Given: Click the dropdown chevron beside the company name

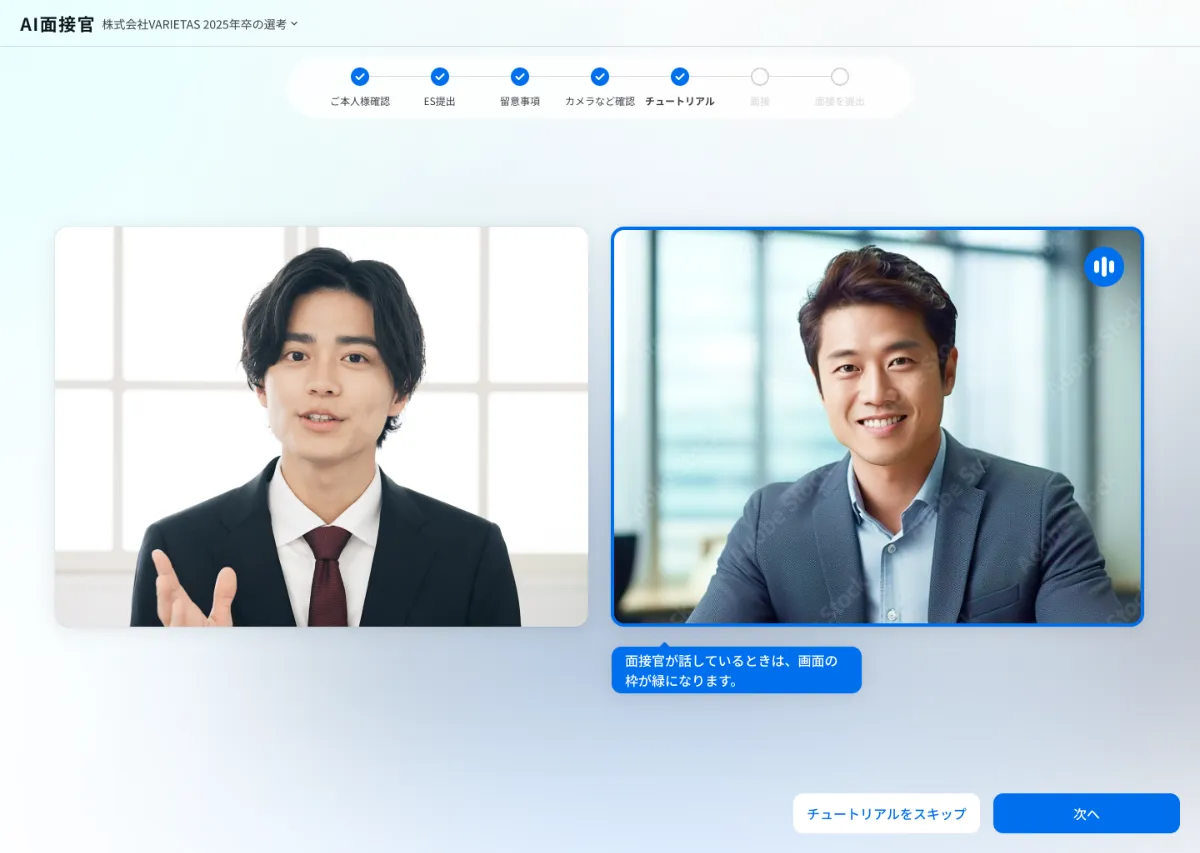Looking at the screenshot, I should click(x=294, y=24).
